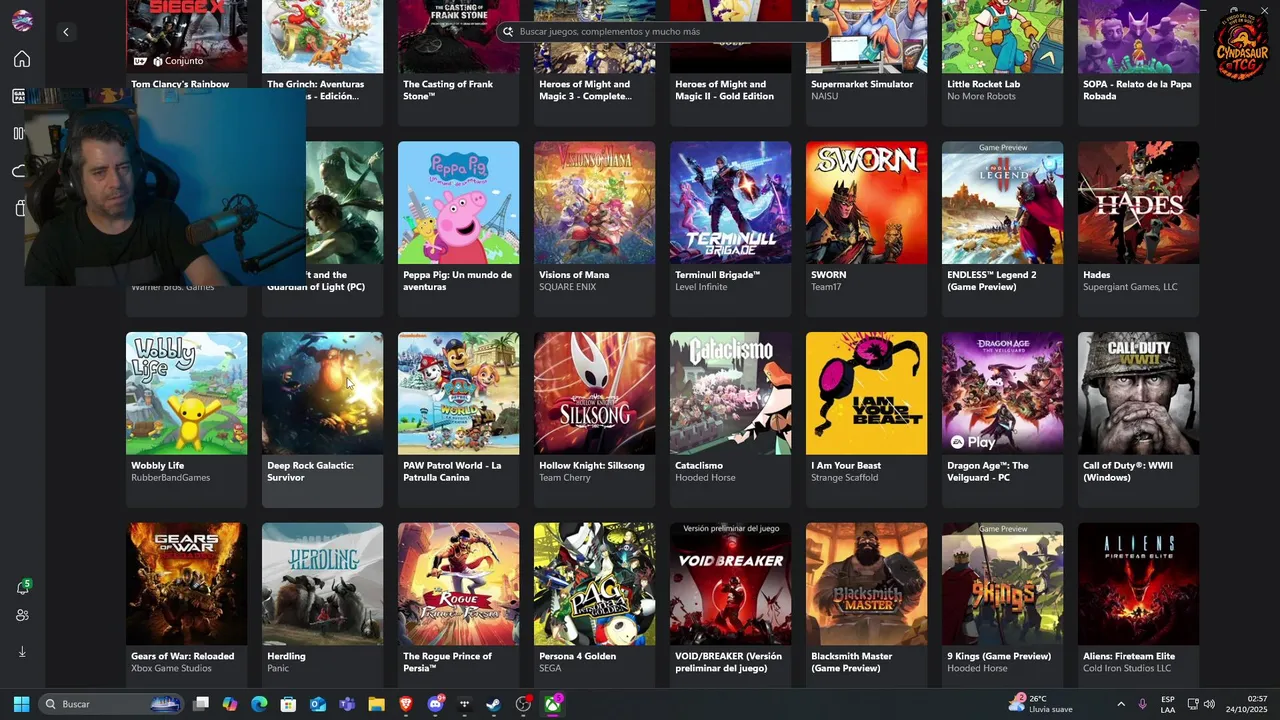Open the Game Pass sidebar icon

[x=18, y=96]
